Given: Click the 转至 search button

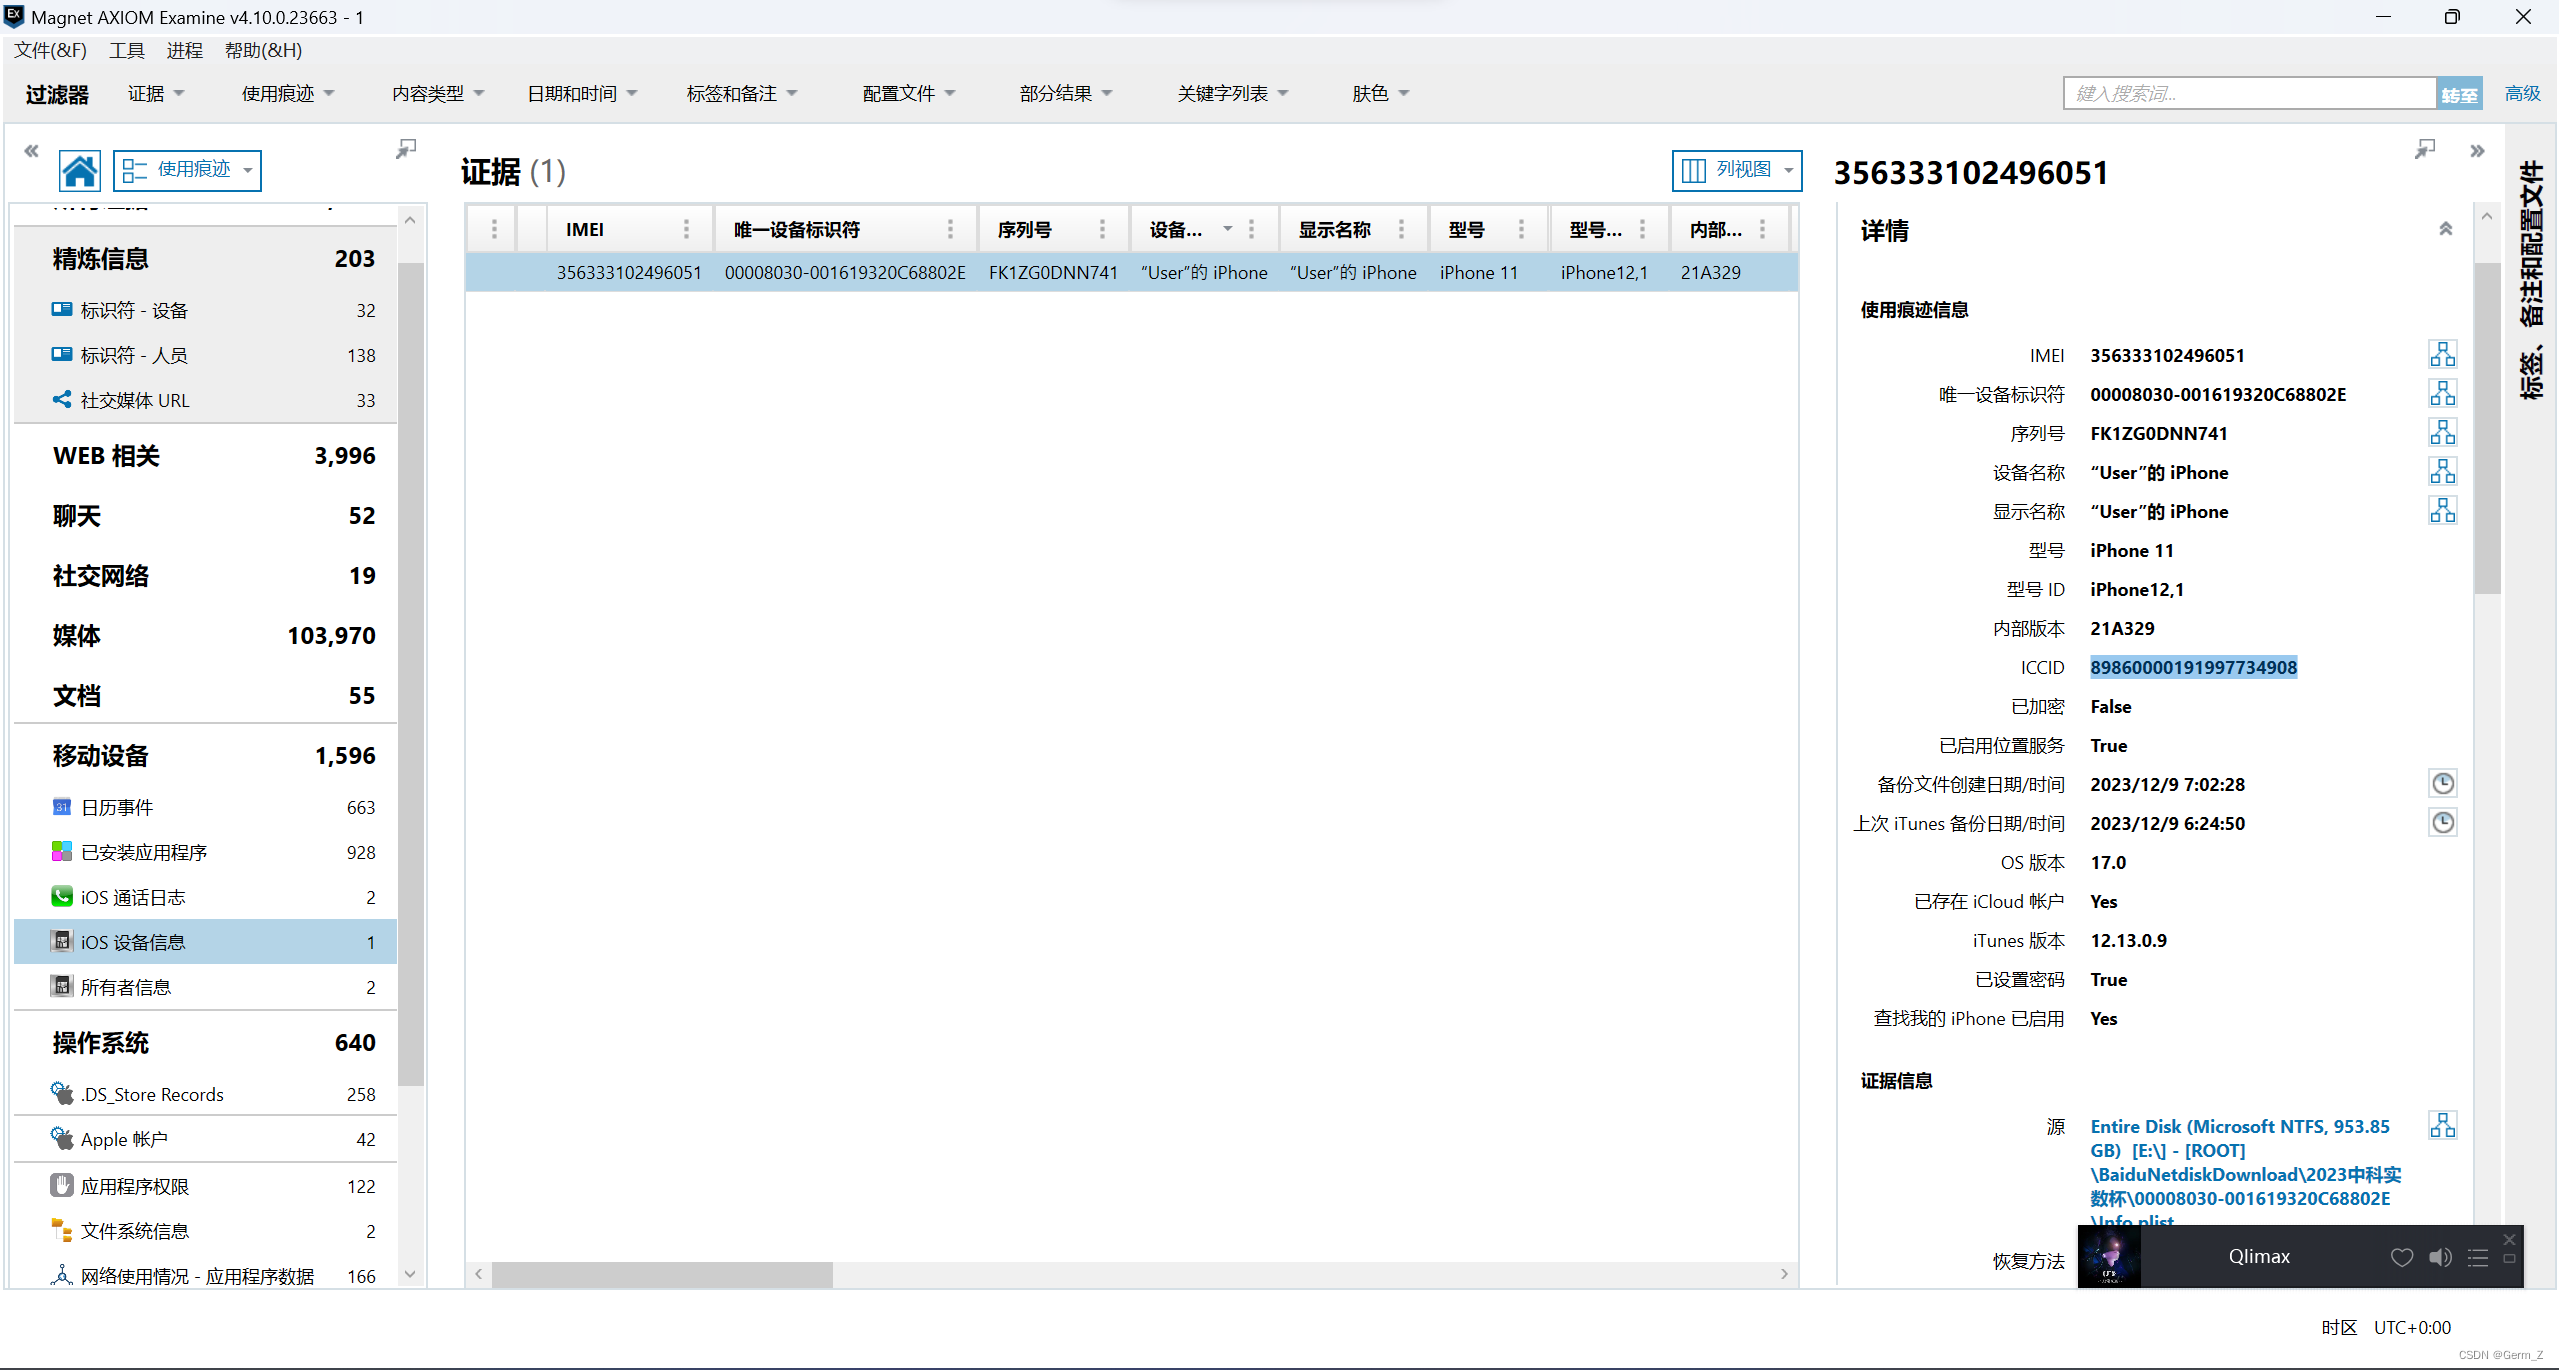Looking at the screenshot, I should [2459, 94].
